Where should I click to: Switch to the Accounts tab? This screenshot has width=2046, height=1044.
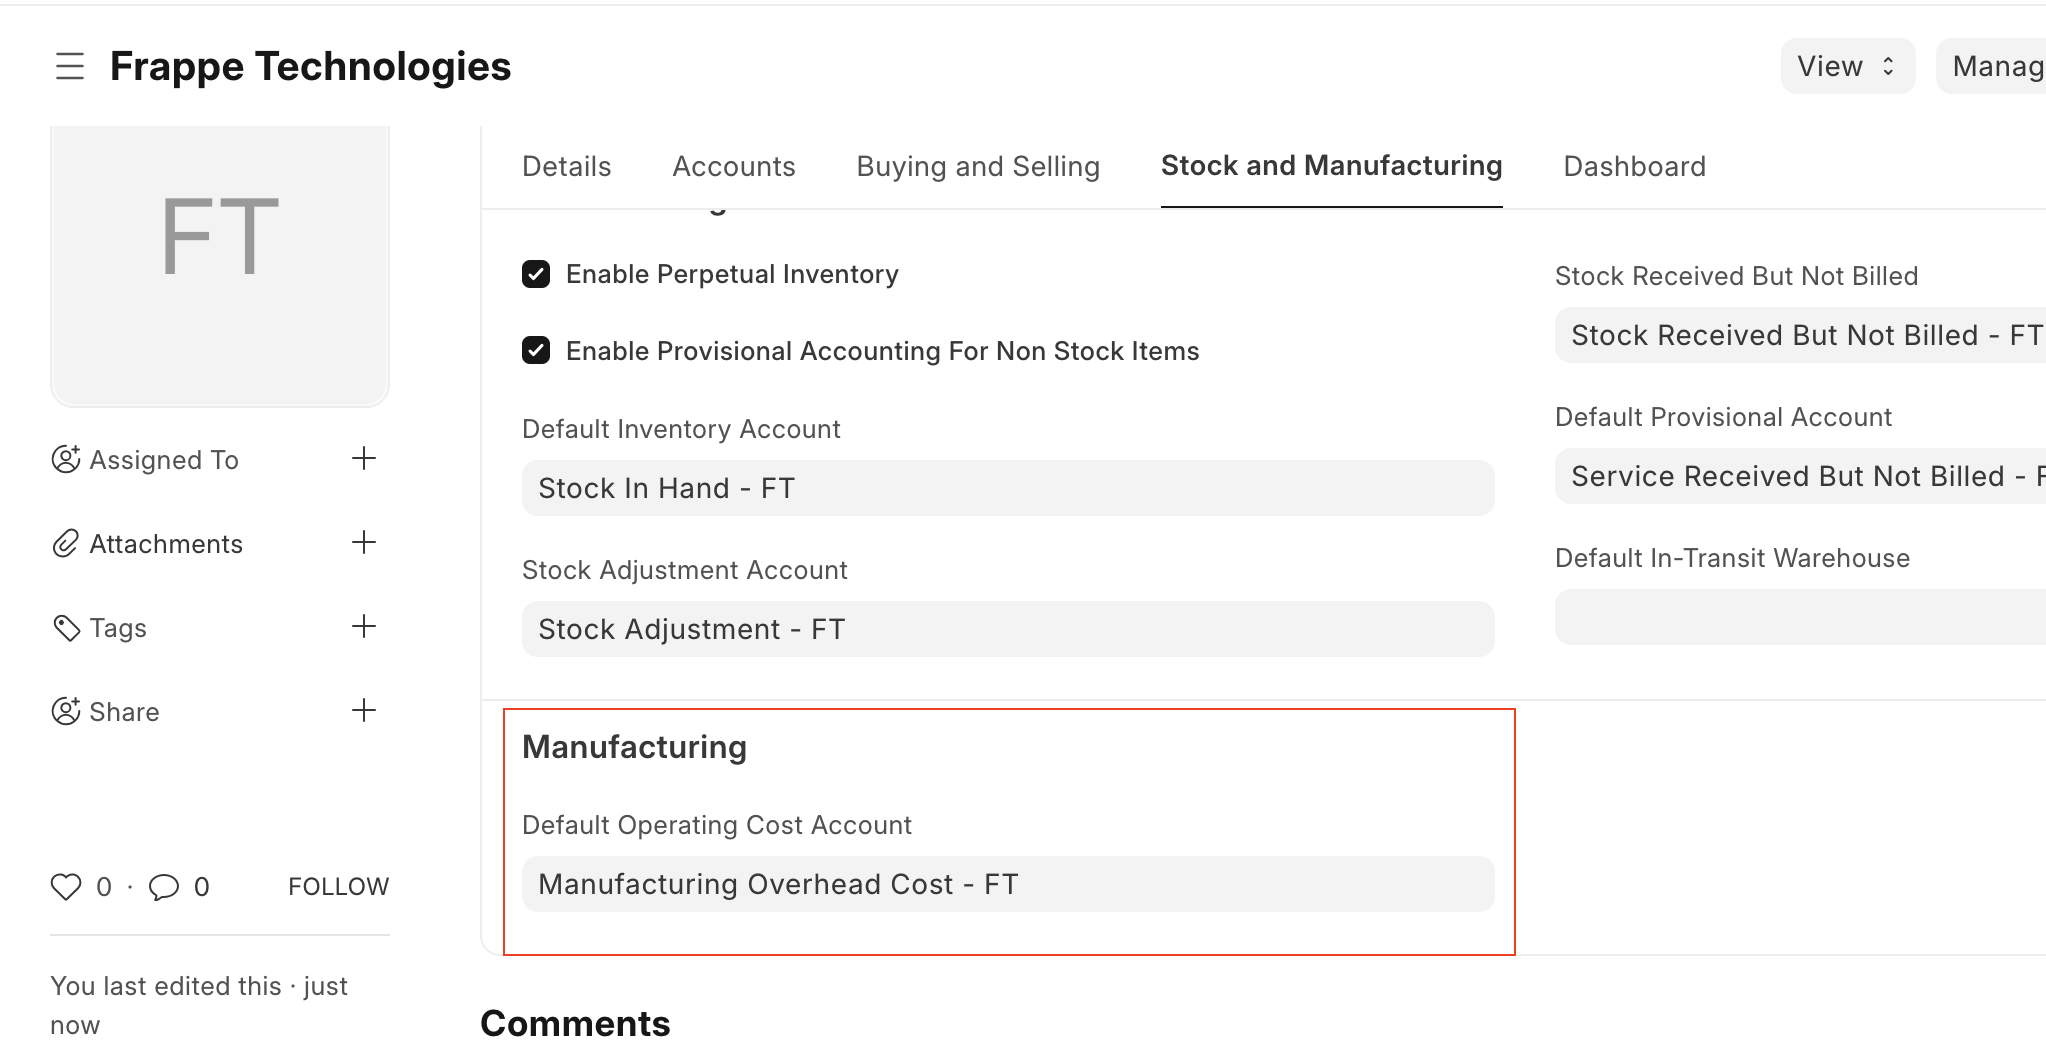733,166
